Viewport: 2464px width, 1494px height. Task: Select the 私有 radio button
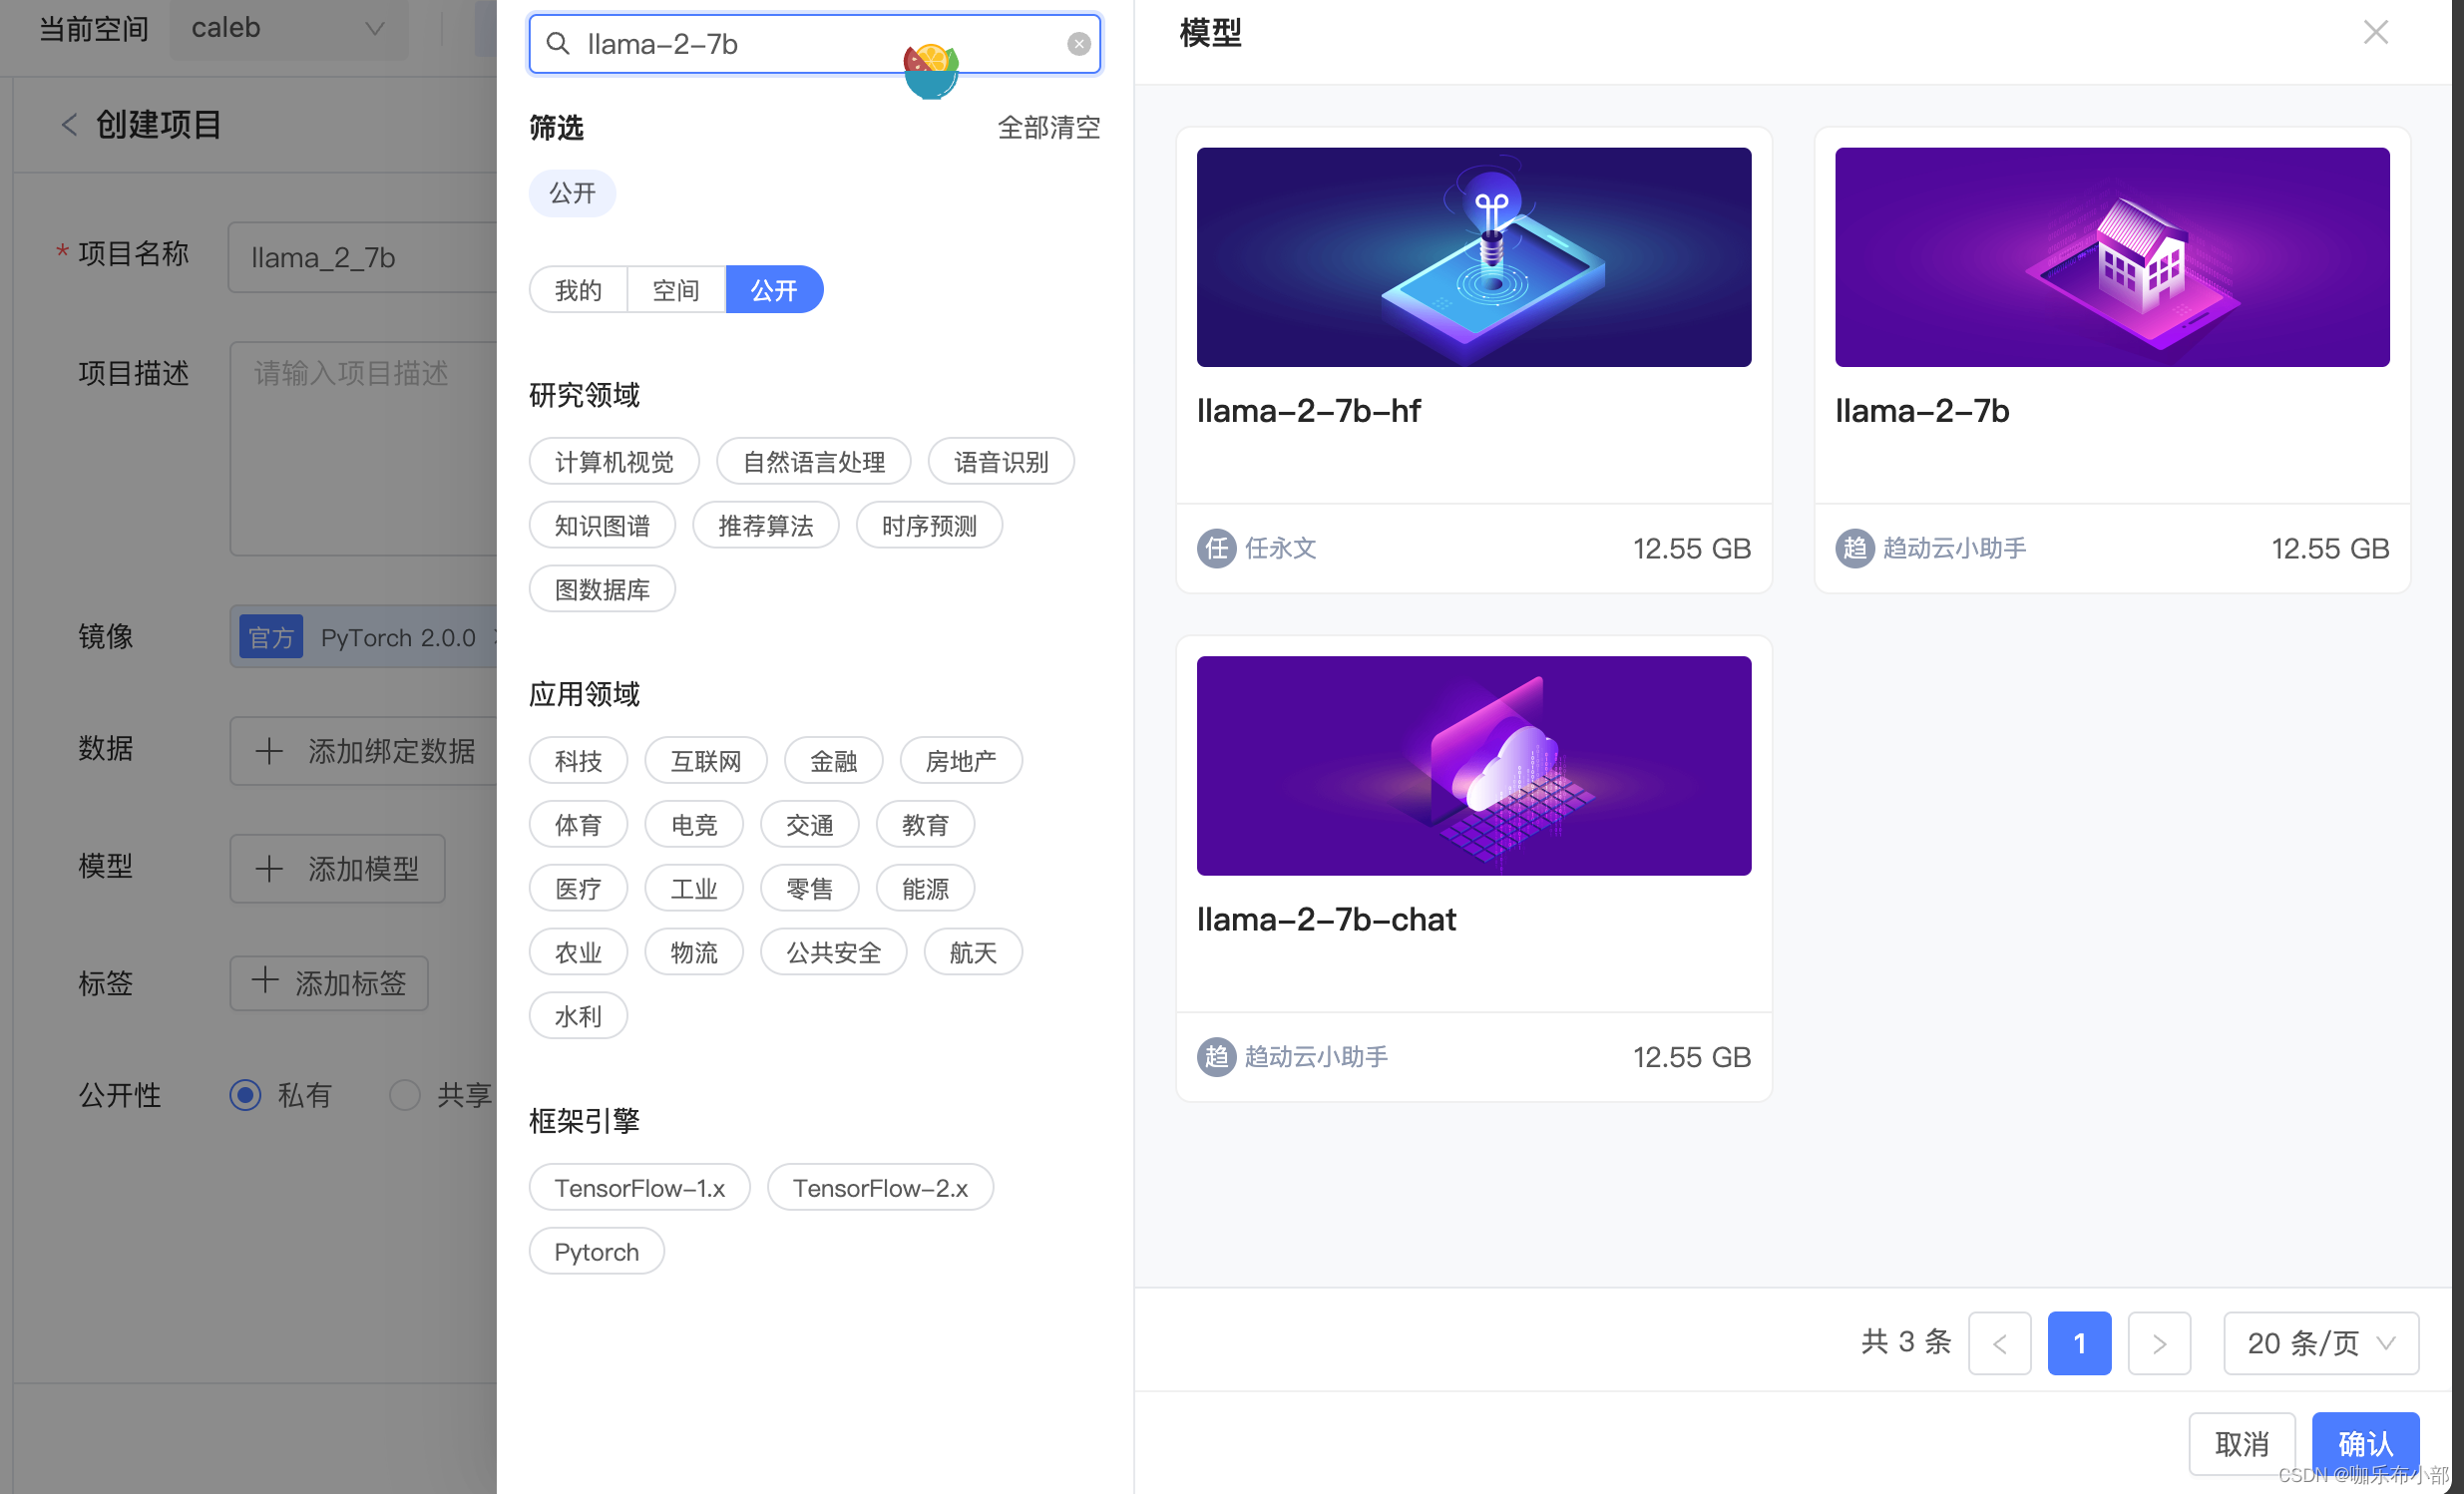point(245,1095)
